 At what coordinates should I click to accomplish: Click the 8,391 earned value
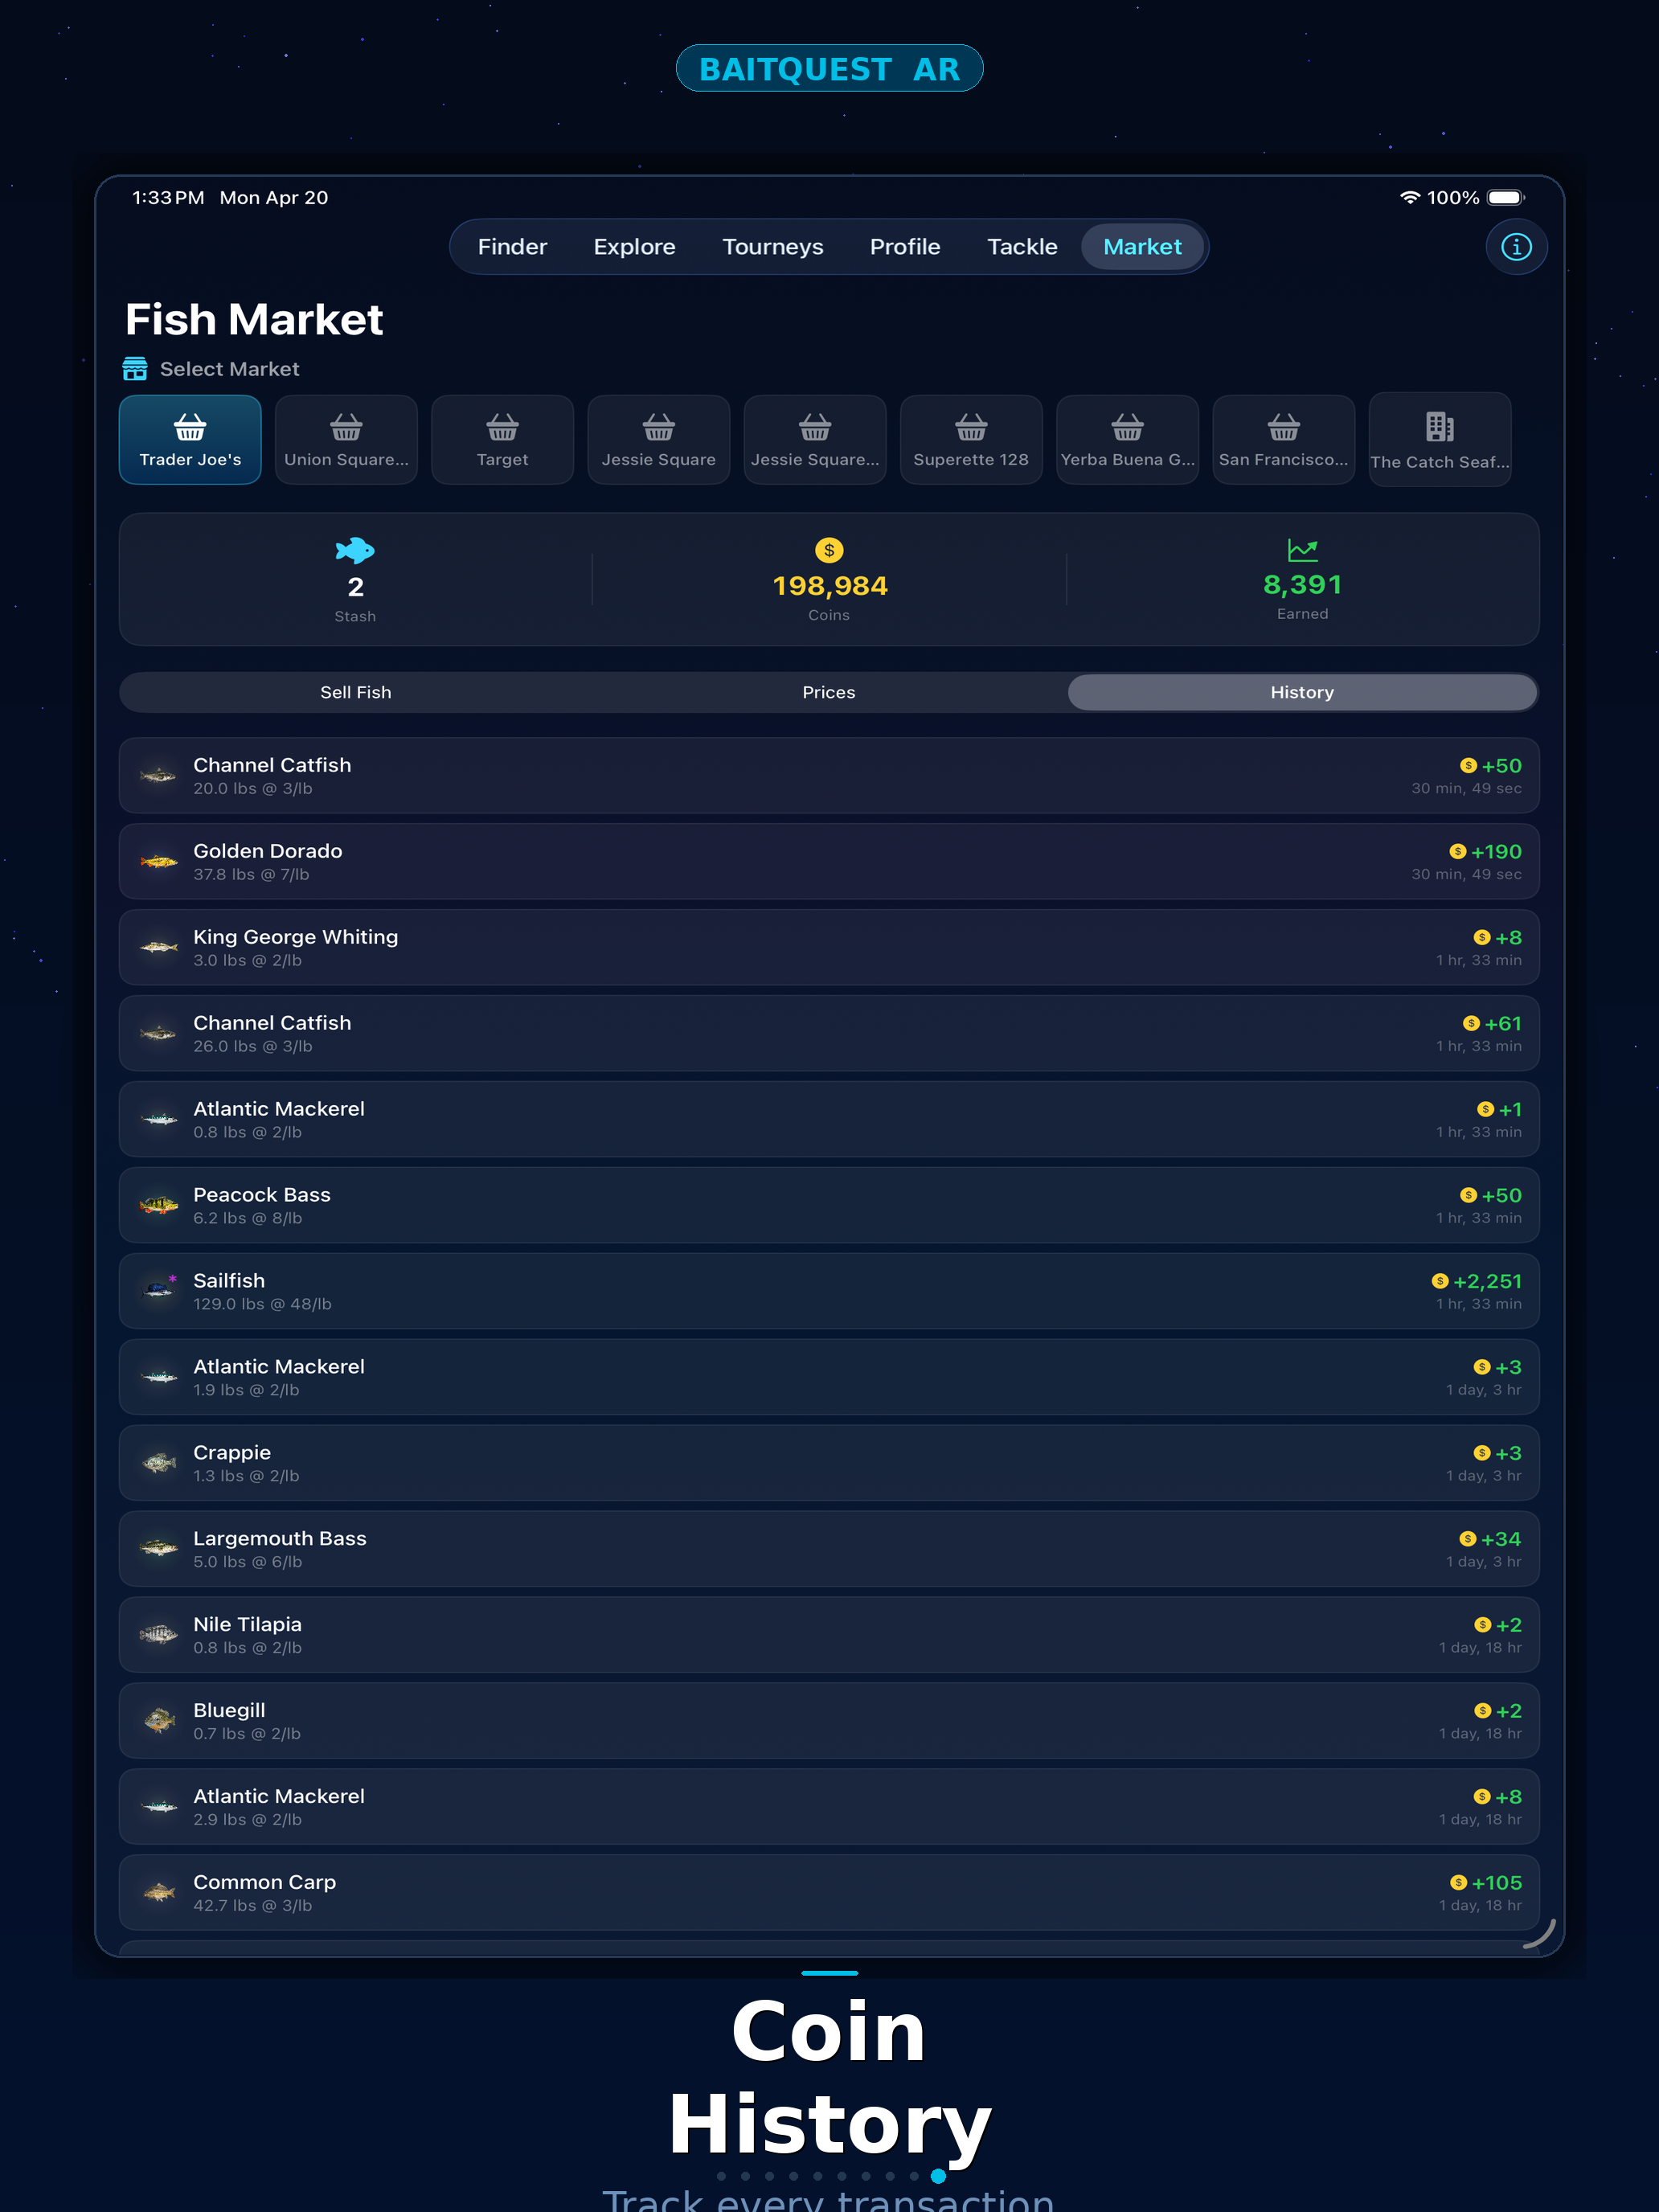[1302, 585]
